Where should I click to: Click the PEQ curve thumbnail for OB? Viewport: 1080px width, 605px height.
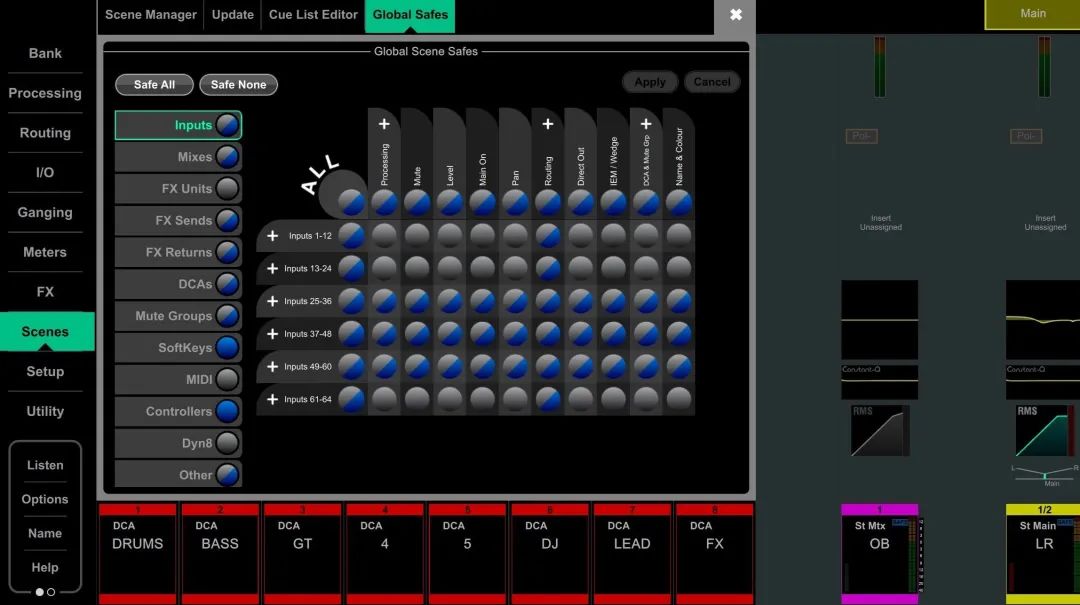tap(879, 320)
